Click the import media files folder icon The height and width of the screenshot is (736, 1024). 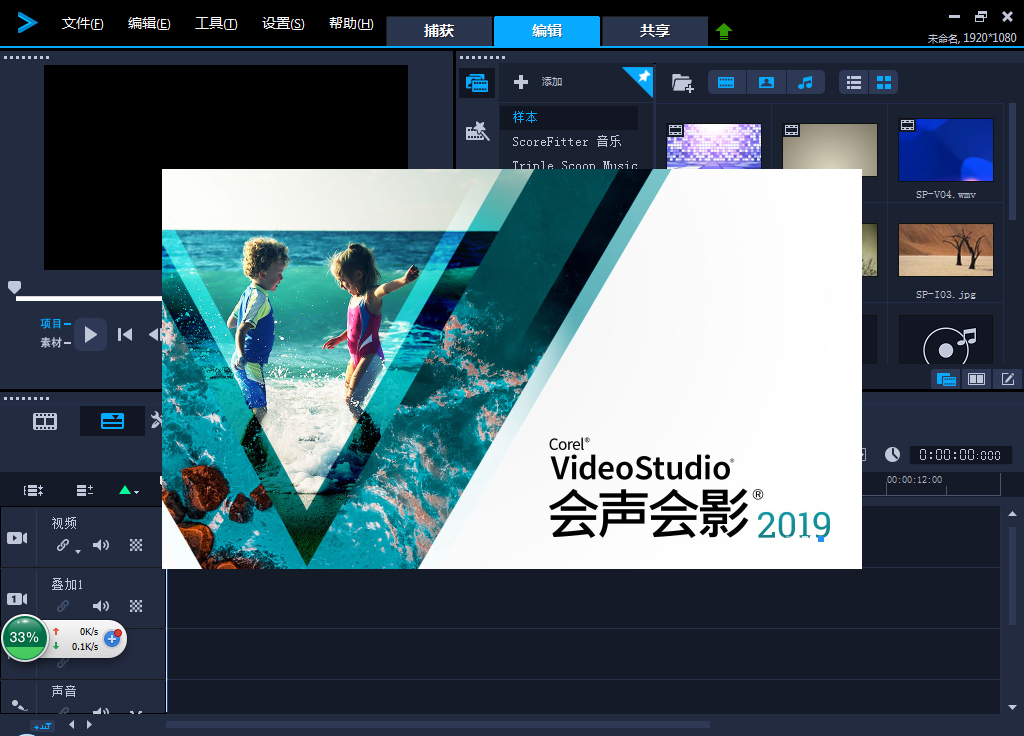pyautogui.click(x=682, y=83)
